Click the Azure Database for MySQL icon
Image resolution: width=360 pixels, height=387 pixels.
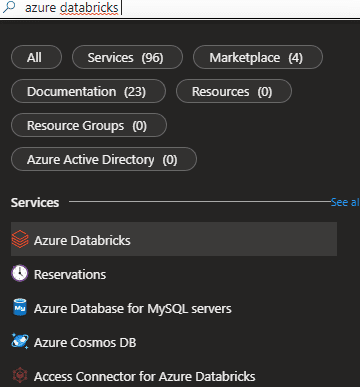pos(20,307)
